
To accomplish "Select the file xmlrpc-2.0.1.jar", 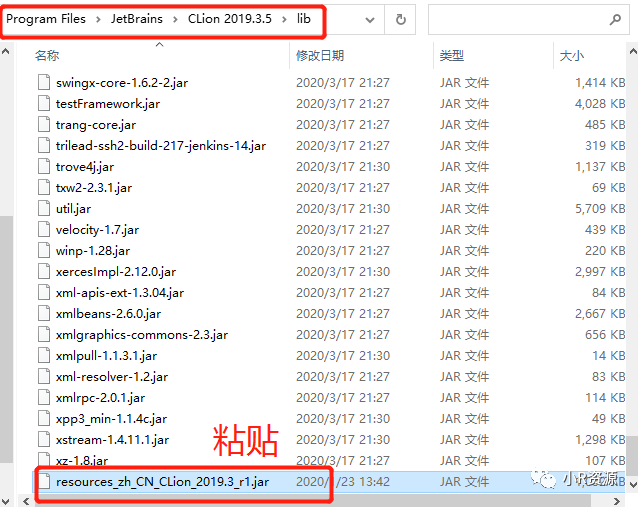I will 100,398.
